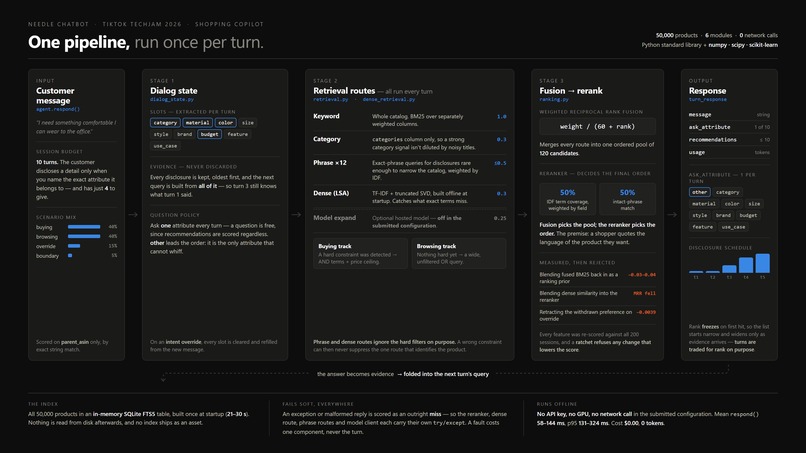Open the retrieval.py file link

tap(331, 99)
